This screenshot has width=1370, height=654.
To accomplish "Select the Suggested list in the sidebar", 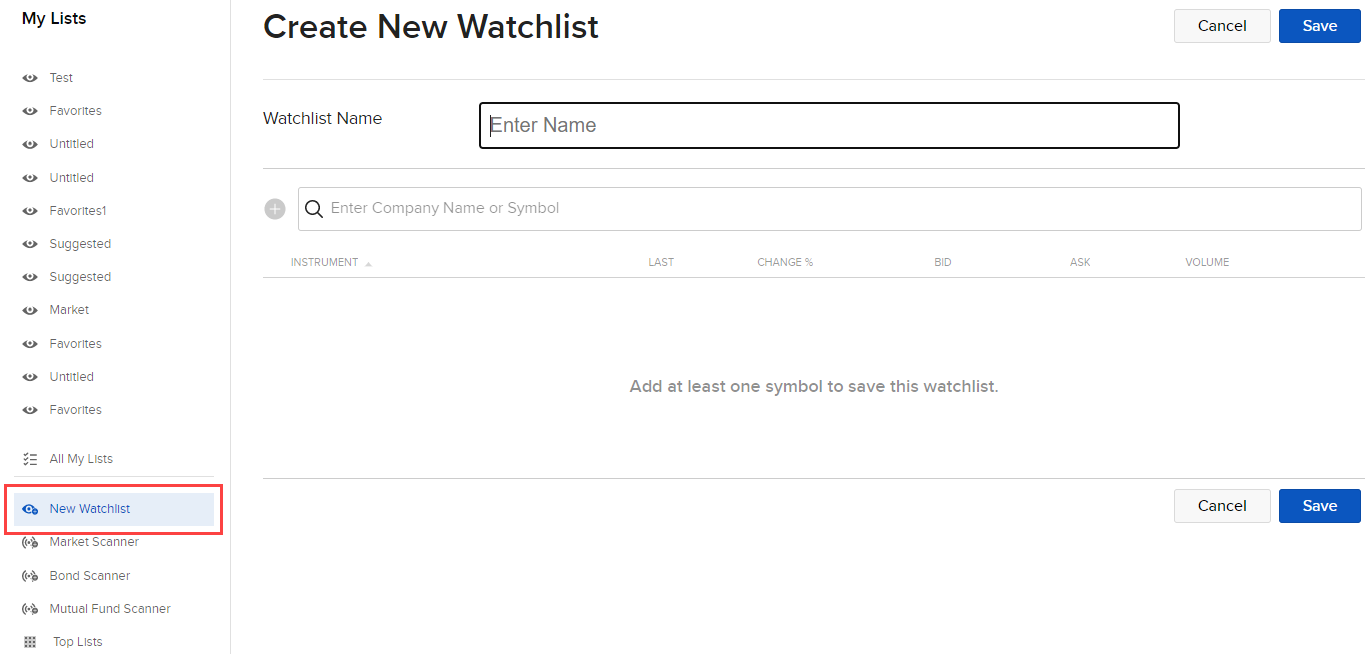I will (80, 243).
